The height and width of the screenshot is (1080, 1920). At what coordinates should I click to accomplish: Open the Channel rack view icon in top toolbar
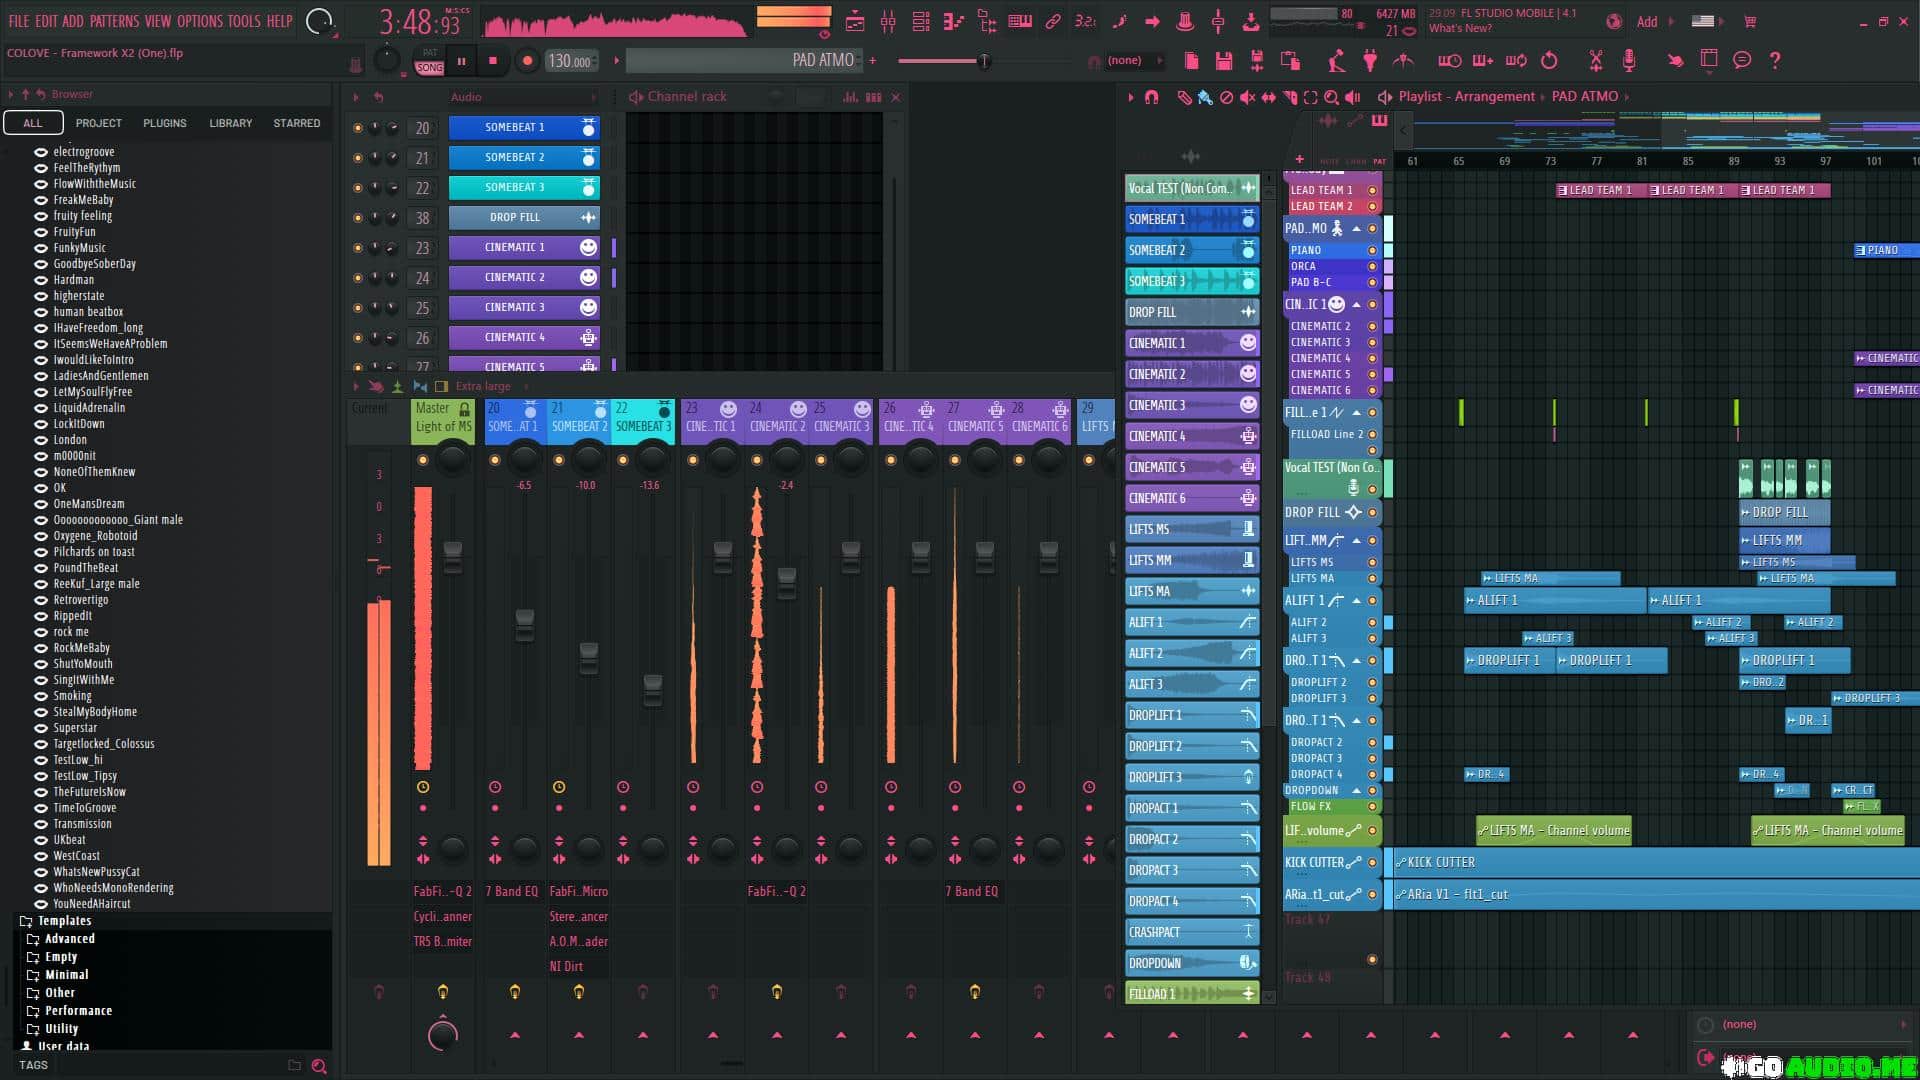pos(921,21)
